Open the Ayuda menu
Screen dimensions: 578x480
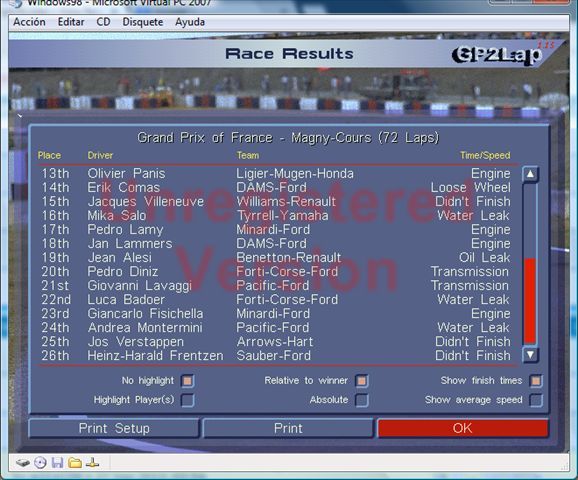(190, 22)
